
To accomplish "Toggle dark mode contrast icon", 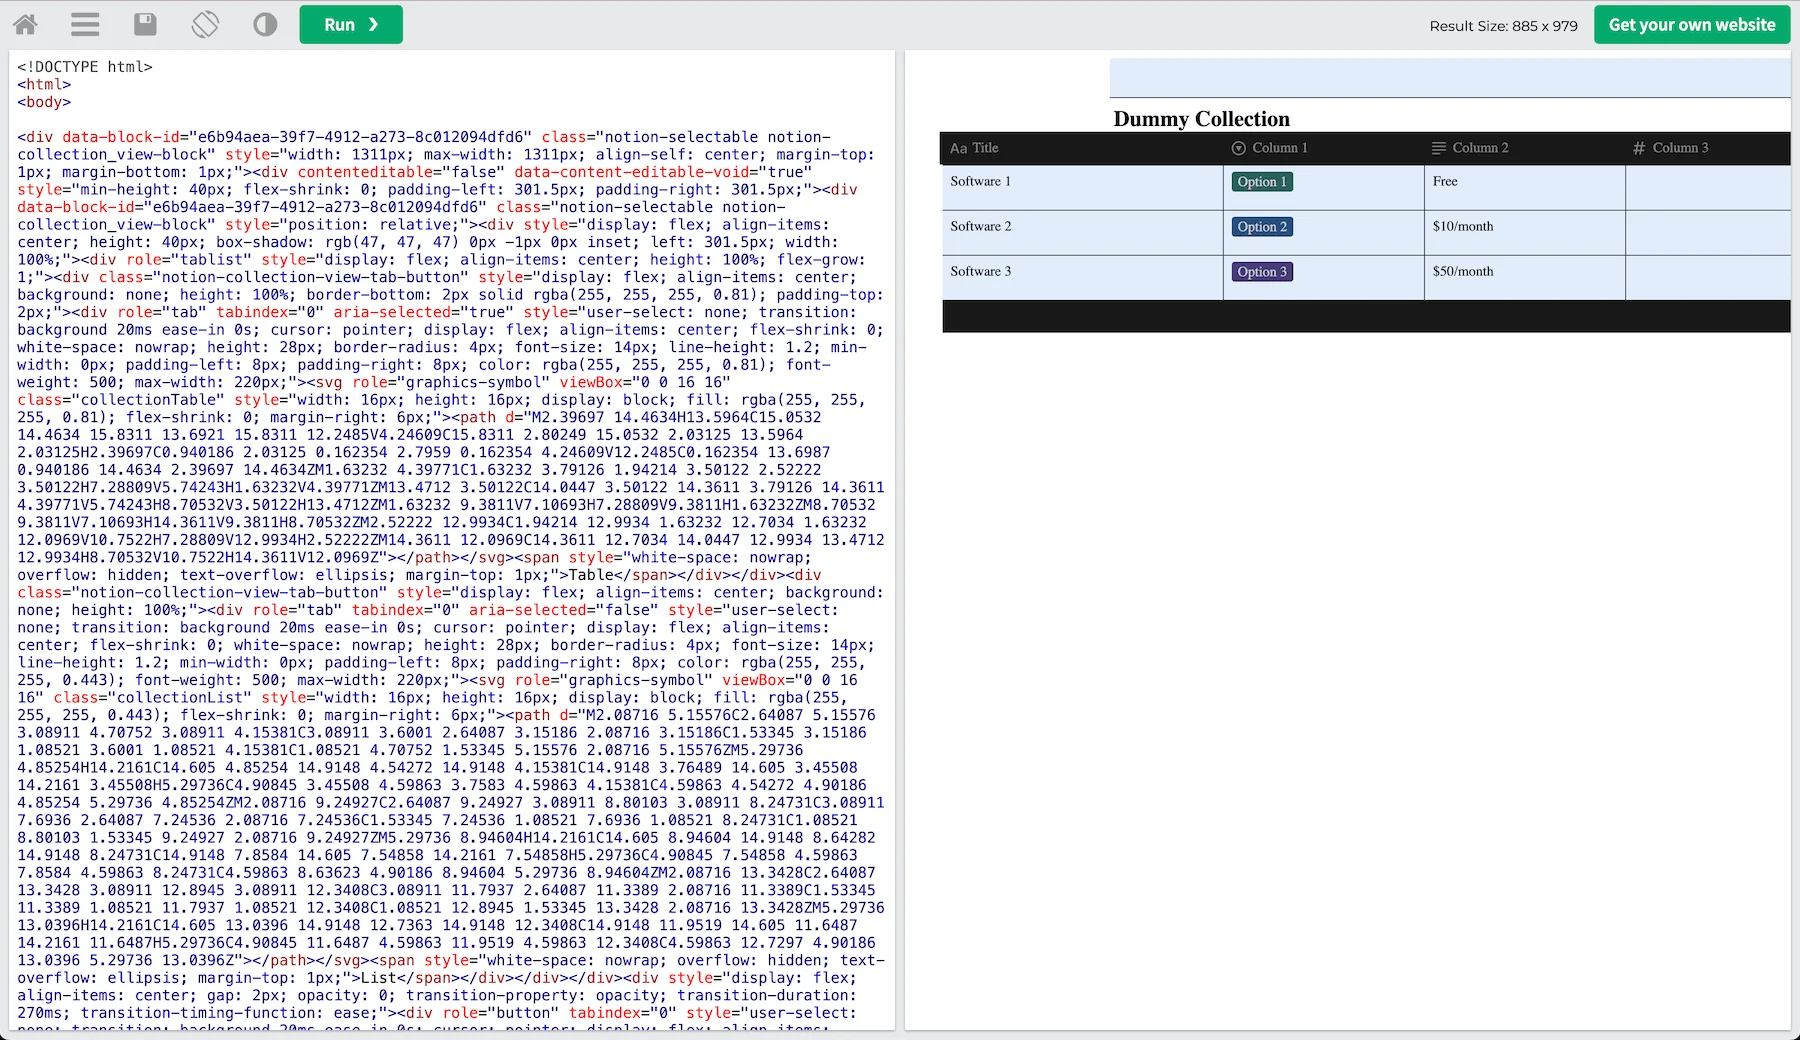I will coord(265,25).
